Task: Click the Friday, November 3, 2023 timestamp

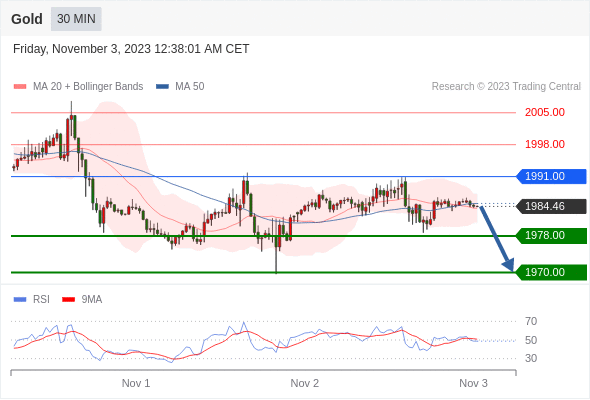Action: click(x=131, y=49)
